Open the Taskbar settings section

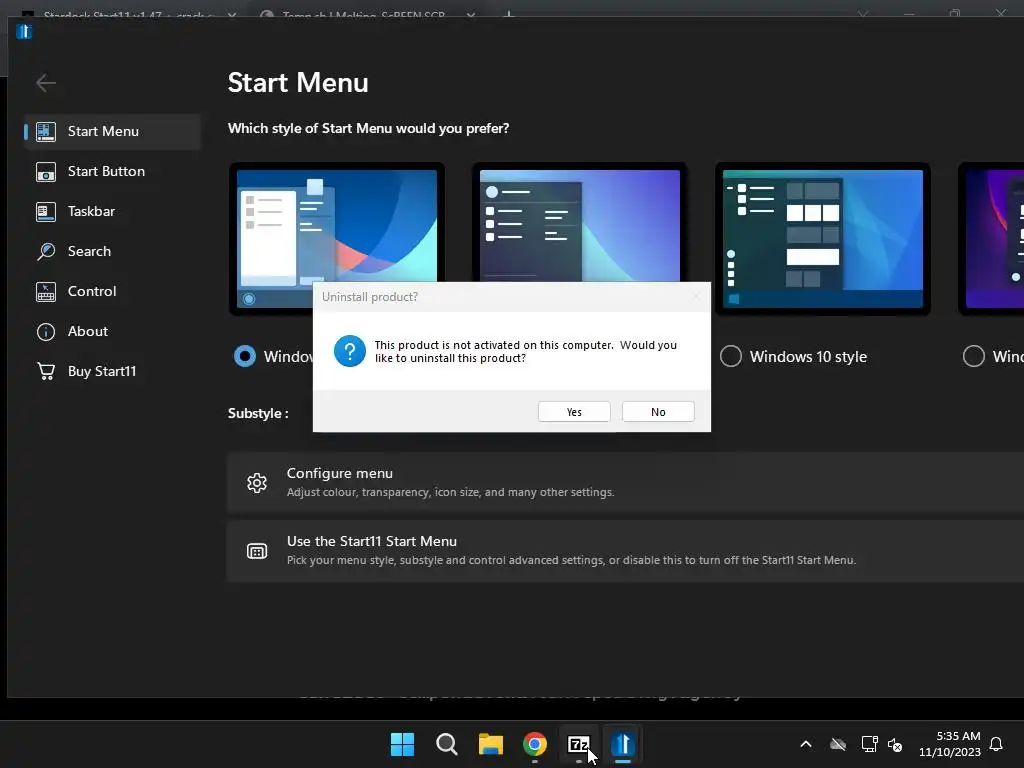112,211
